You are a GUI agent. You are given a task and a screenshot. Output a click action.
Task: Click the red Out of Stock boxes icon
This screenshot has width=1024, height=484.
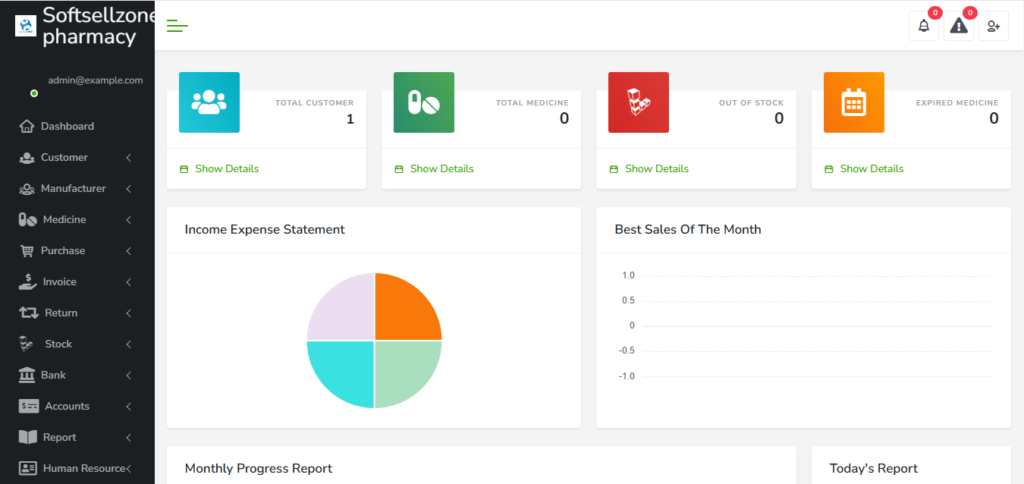[x=638, y=102]
